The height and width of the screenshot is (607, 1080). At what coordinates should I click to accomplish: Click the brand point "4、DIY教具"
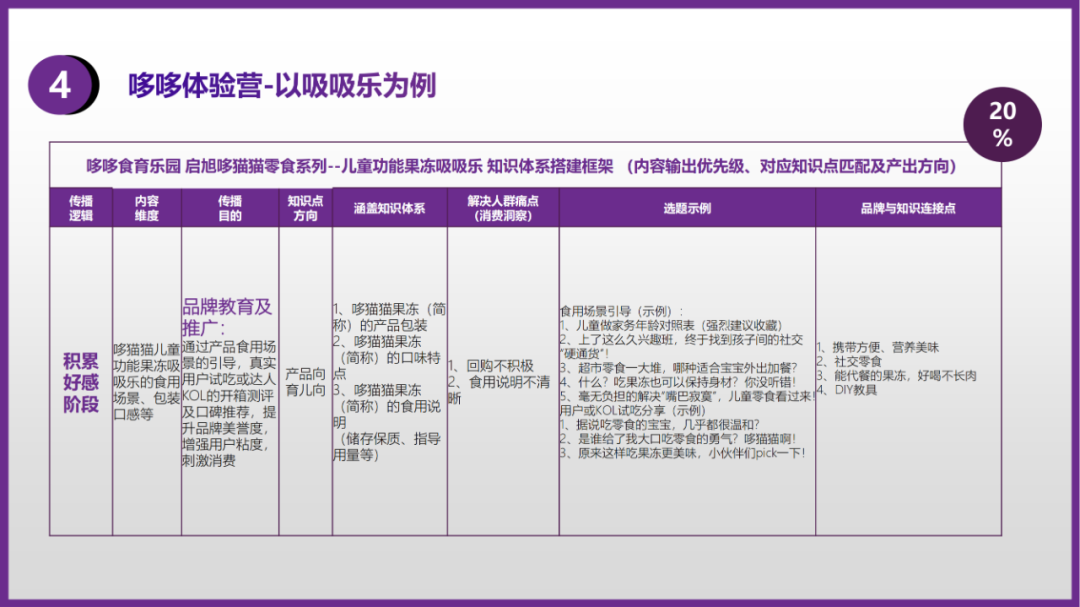[847, 390]
